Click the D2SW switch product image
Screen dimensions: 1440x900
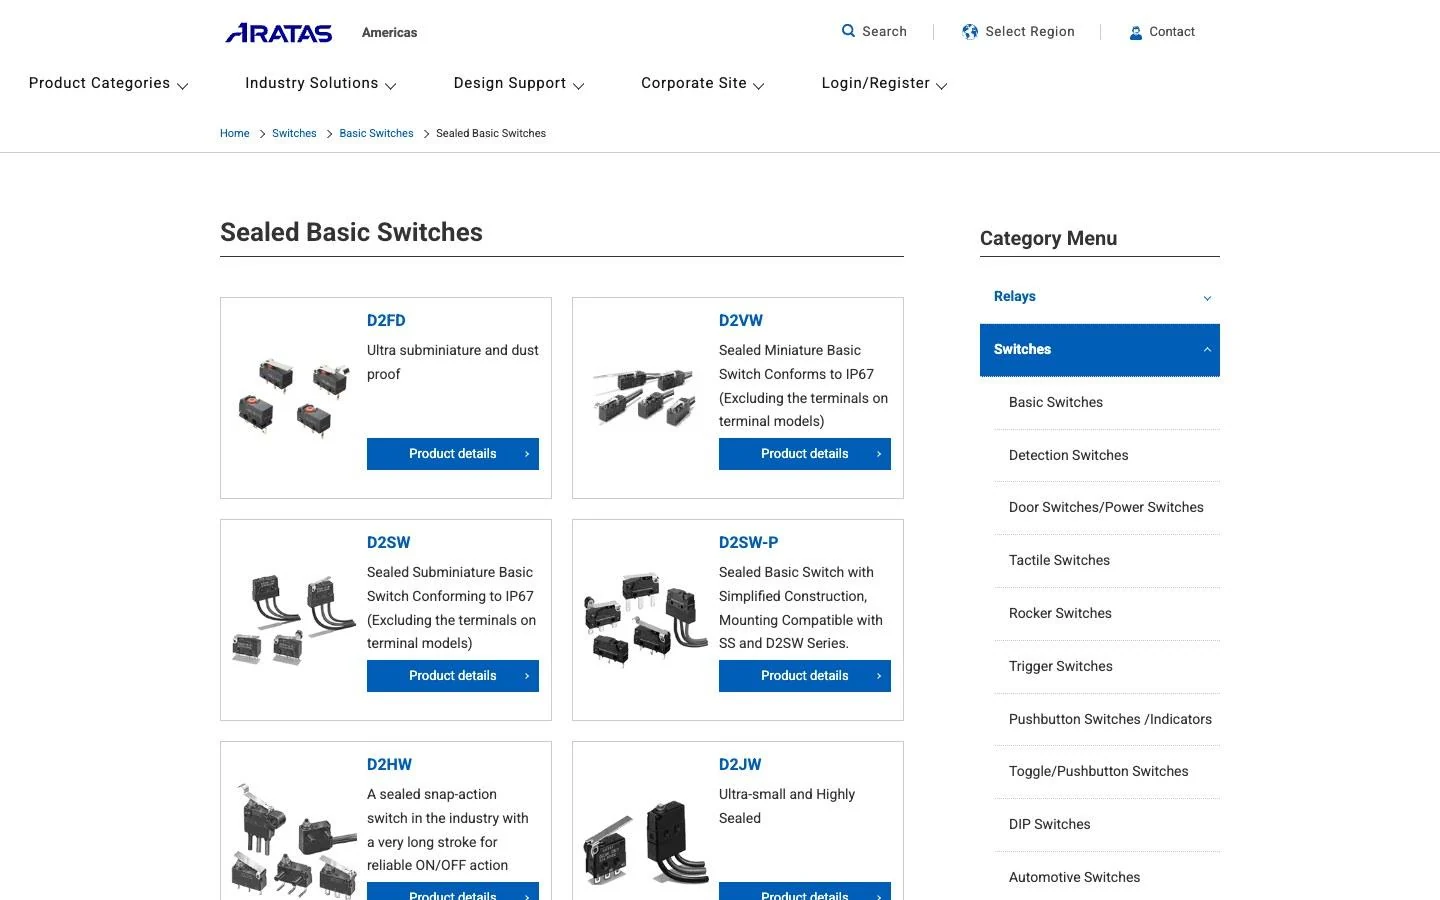(x=294, y=619)
